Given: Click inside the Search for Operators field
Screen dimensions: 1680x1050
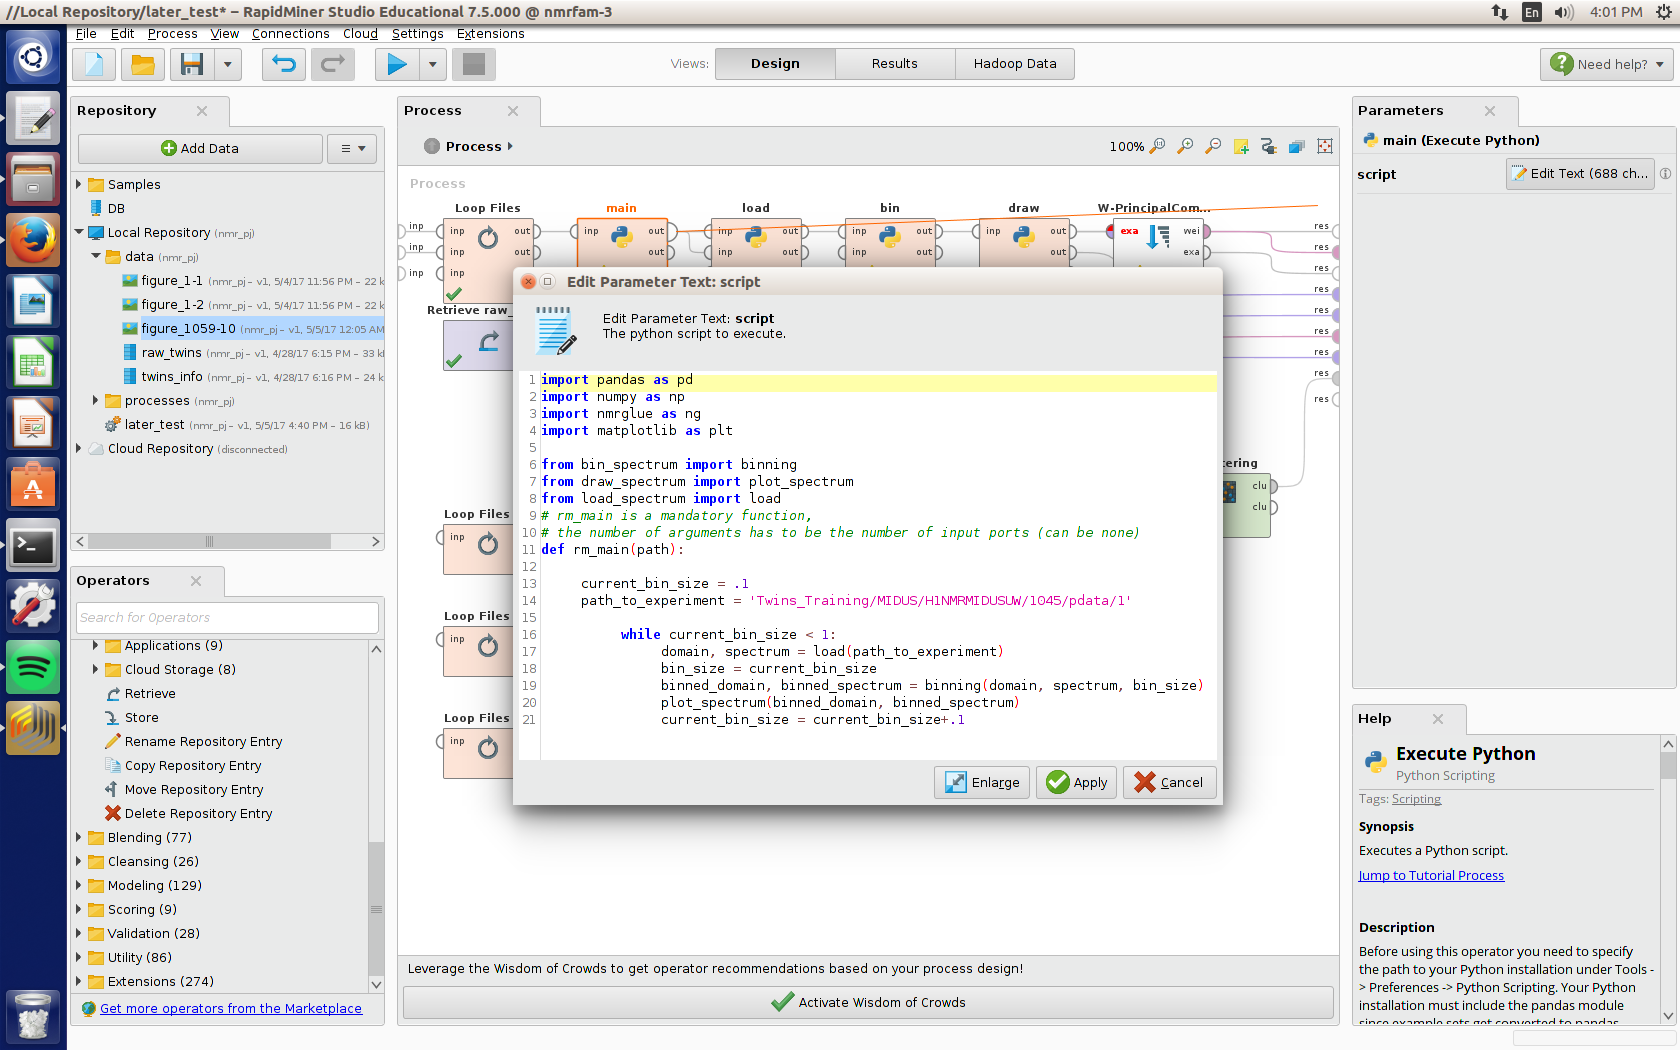Looking at the screenshot, I should point(227,617).
